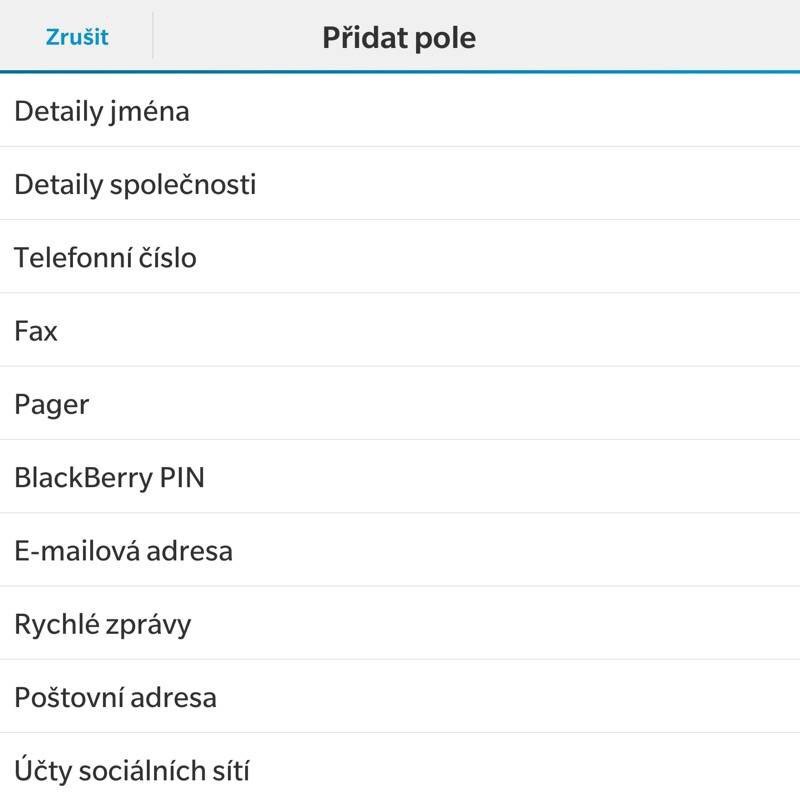Screen dimensions: 800x800
Task: Open the social network accounts option
Action: (400, 770)
